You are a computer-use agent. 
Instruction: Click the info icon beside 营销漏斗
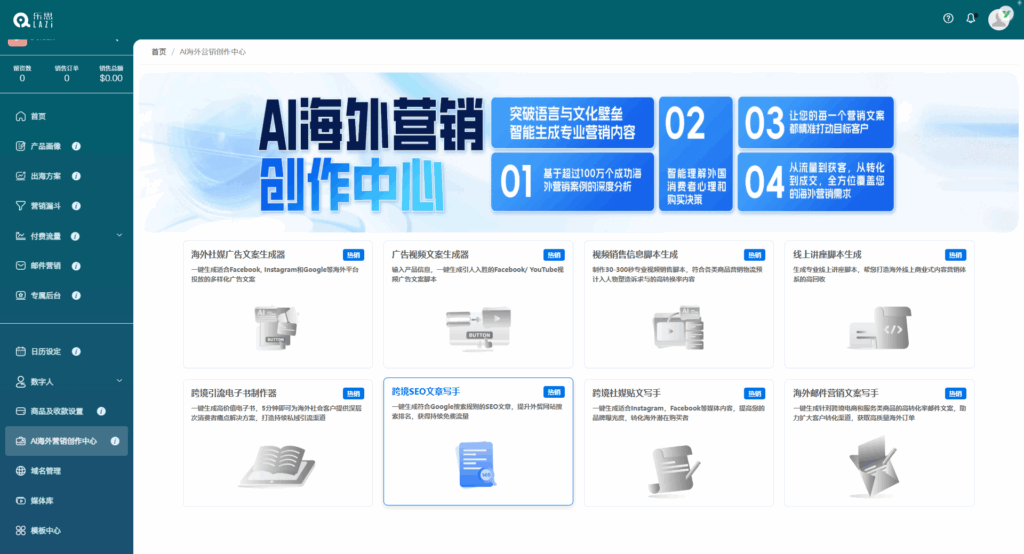click(x=77, y=206)
